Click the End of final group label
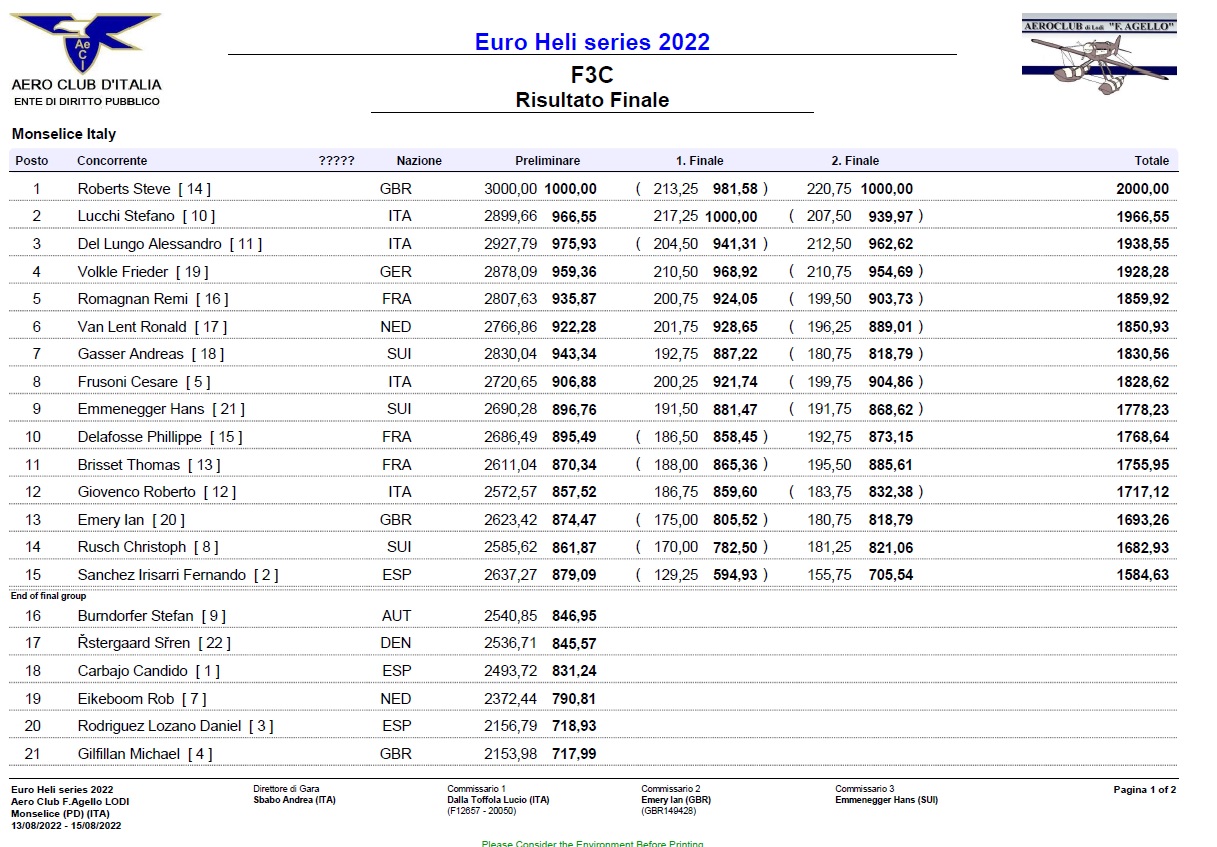The width and height of the screenshot is (1217, 847). (x=48, y=596)
